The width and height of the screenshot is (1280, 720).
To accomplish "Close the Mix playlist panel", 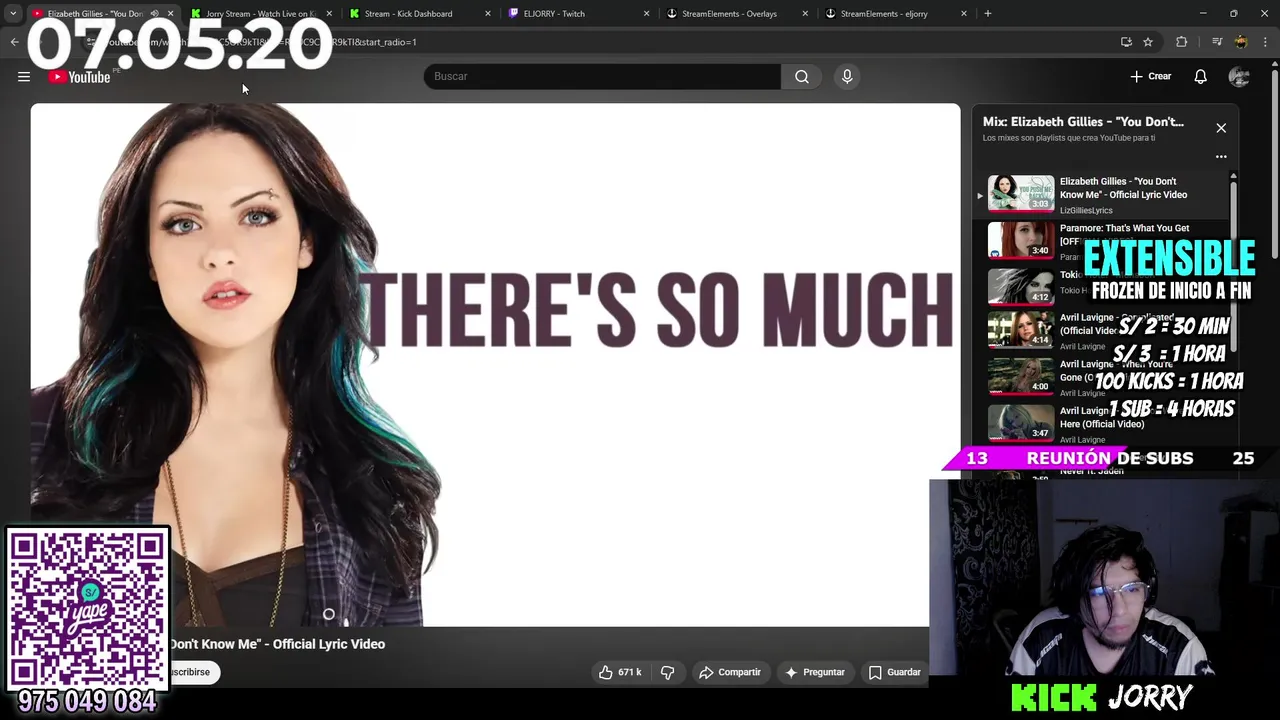I will (x=1221, y=128).
